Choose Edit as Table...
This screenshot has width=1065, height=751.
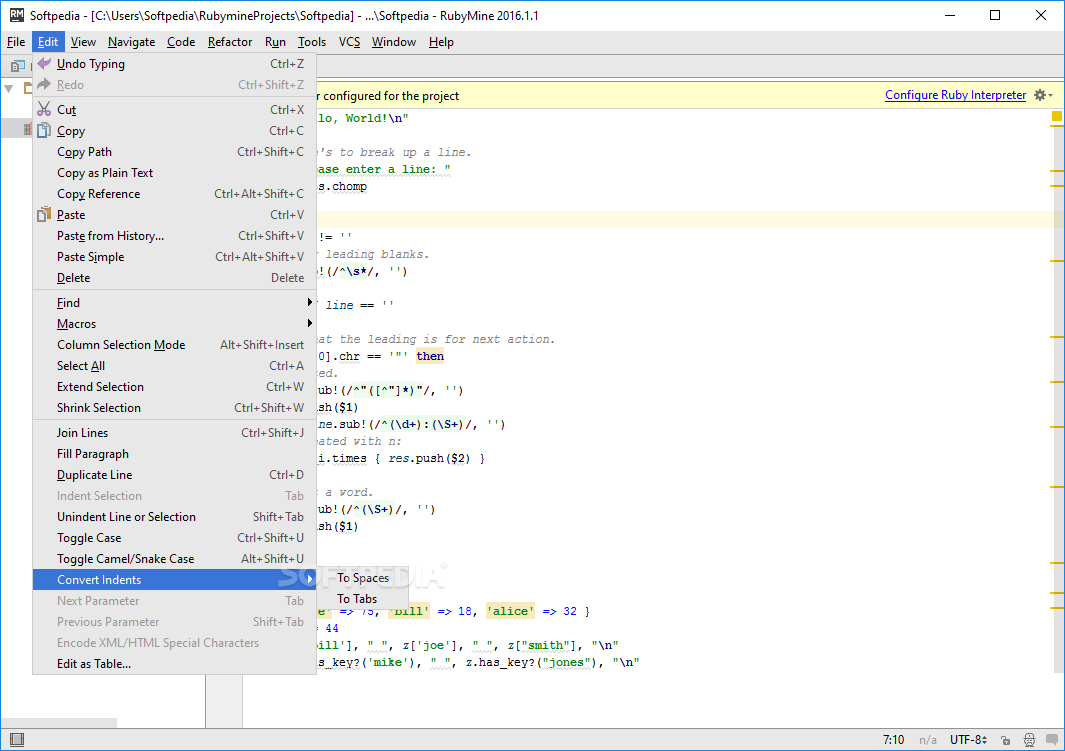[174, 664]
